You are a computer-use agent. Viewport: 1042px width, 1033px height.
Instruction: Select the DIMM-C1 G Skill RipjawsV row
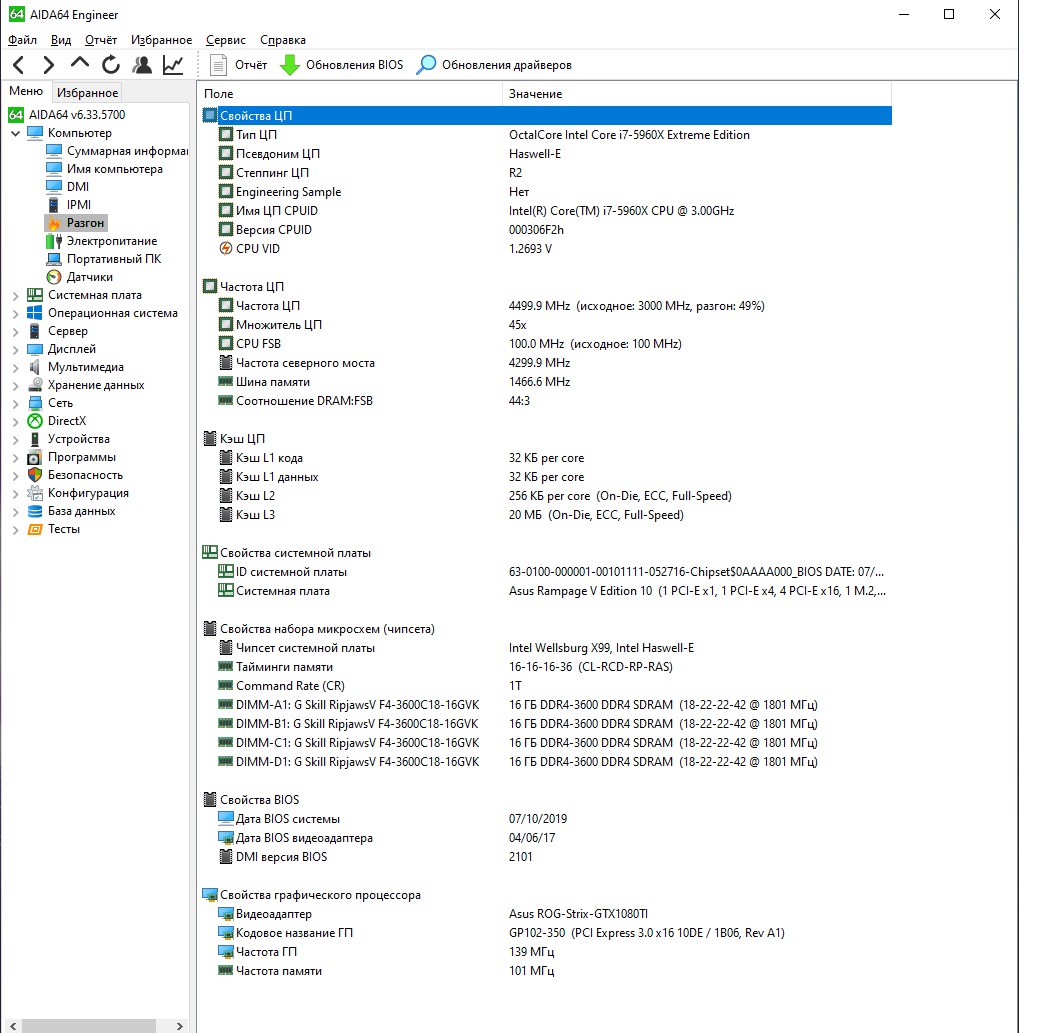tap(546, 743)
